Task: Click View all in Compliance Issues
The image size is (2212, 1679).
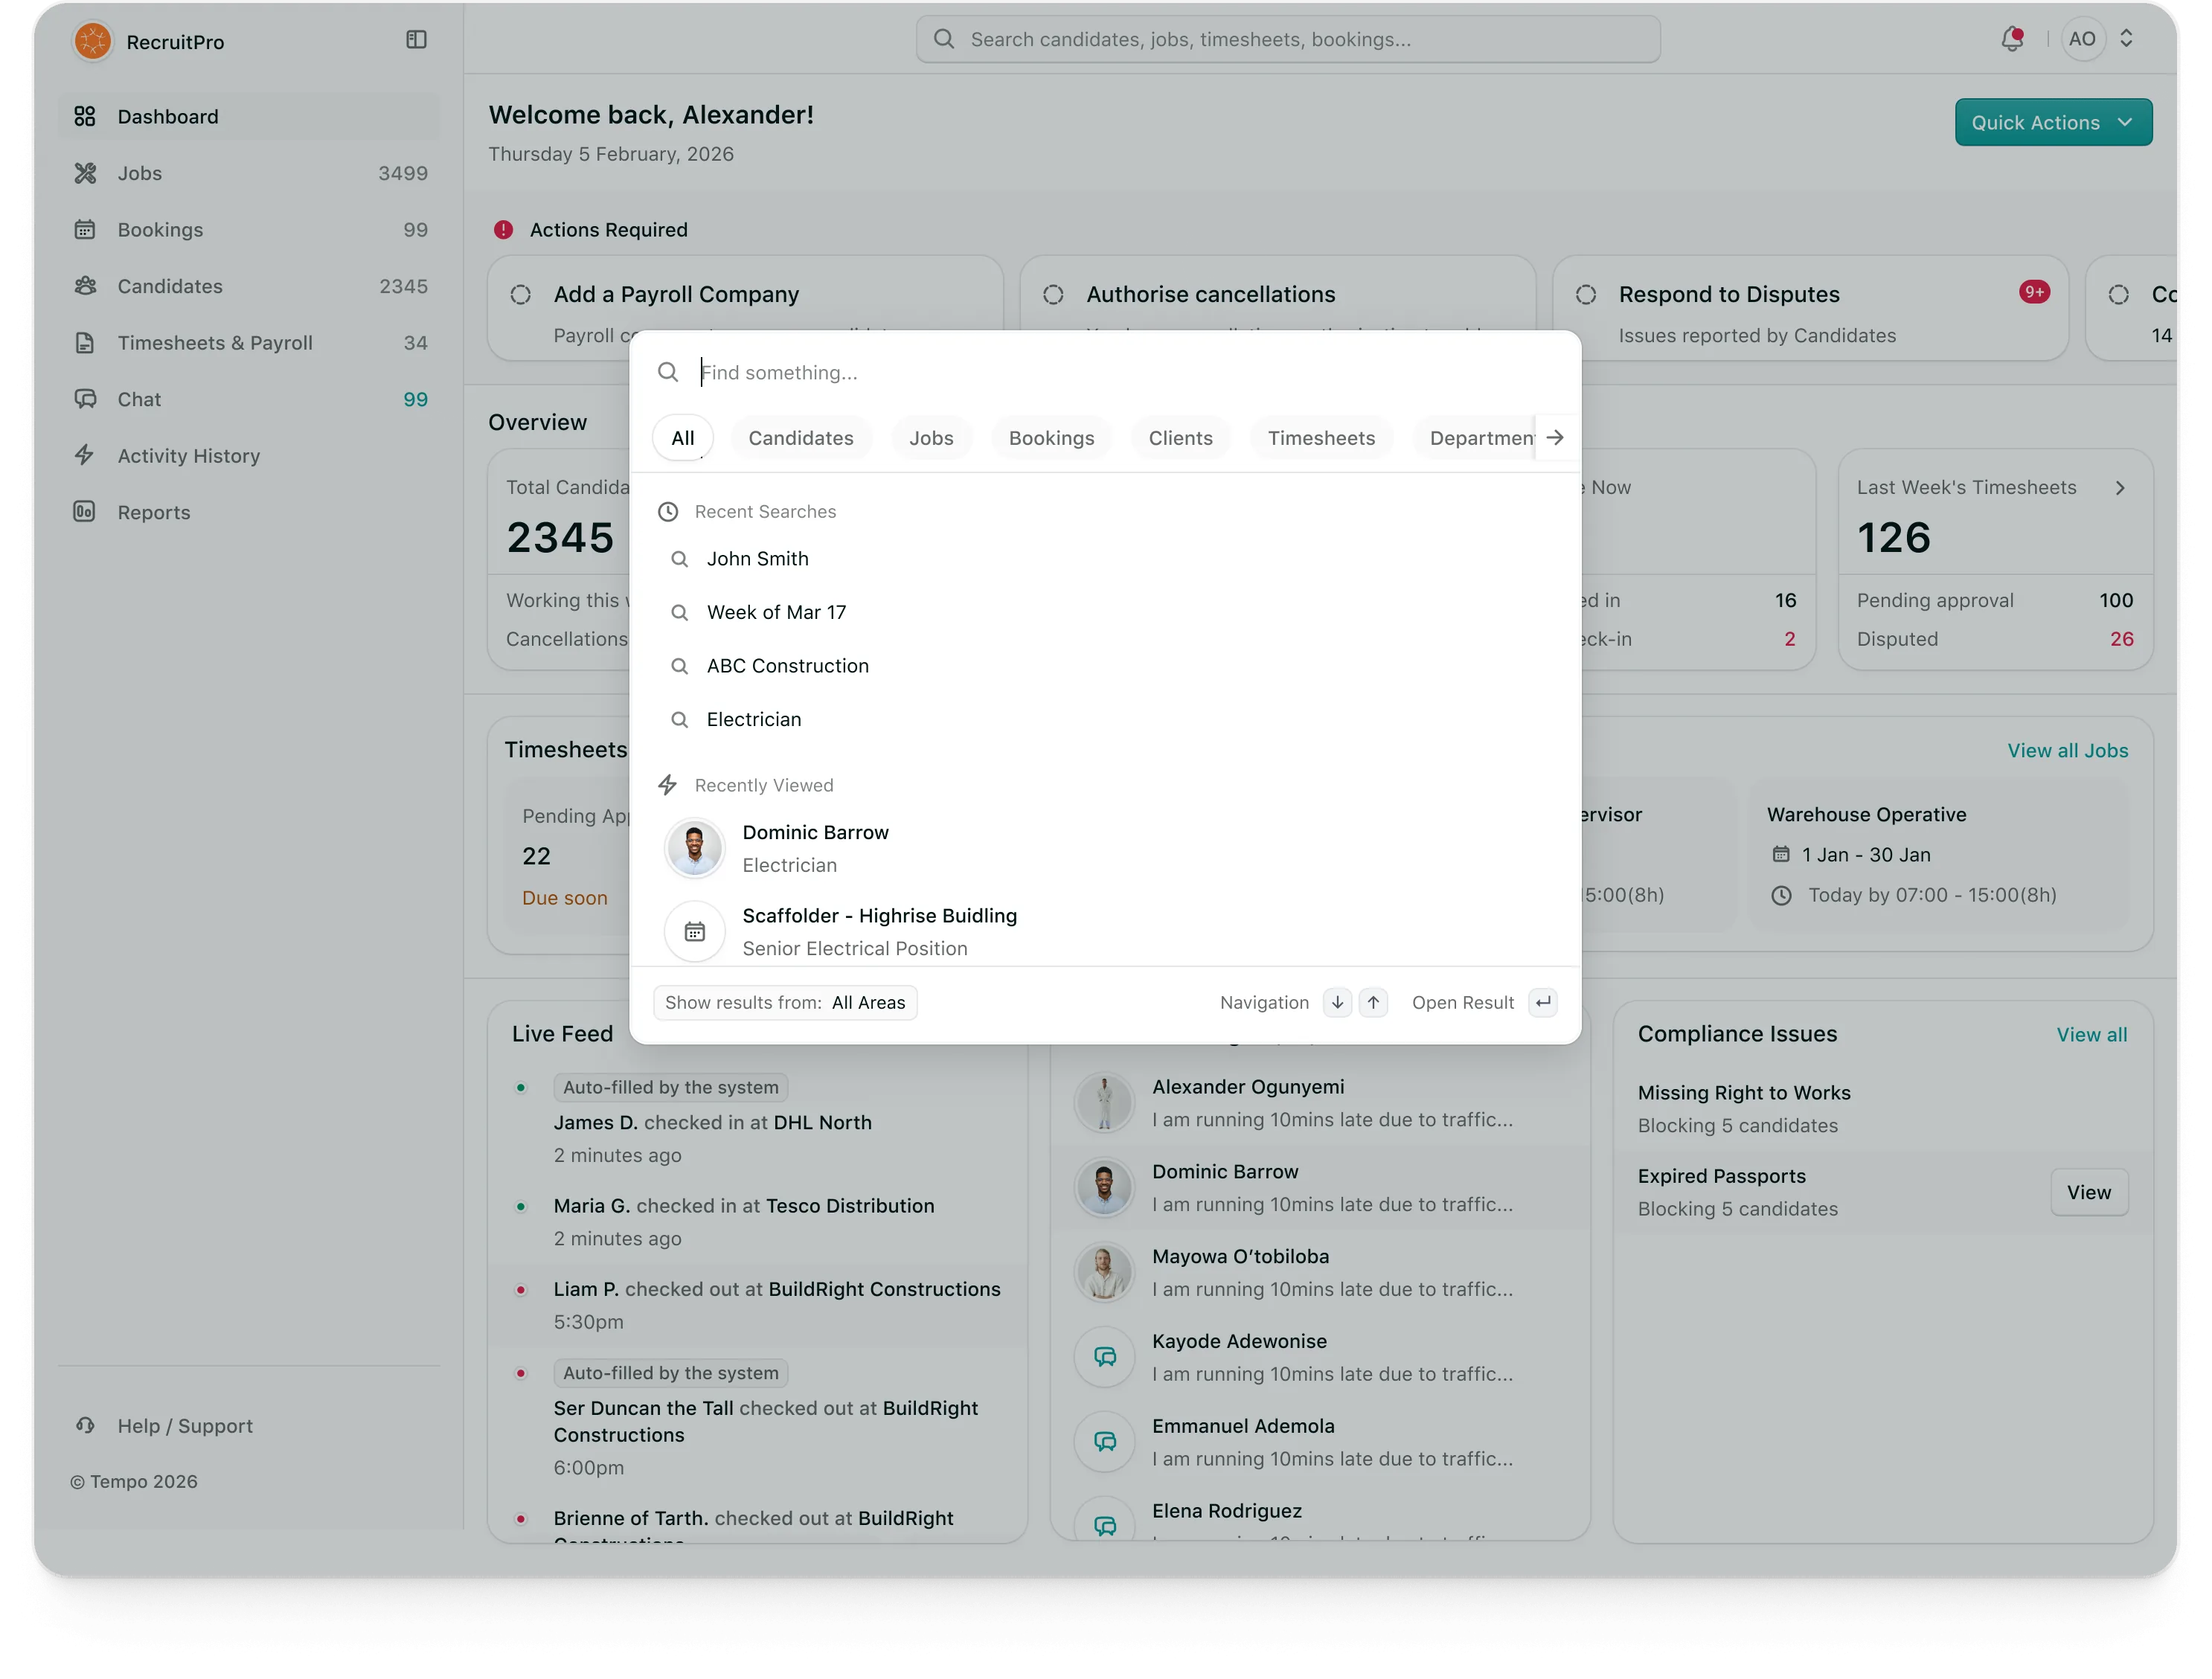Action: point(2091,1035)
